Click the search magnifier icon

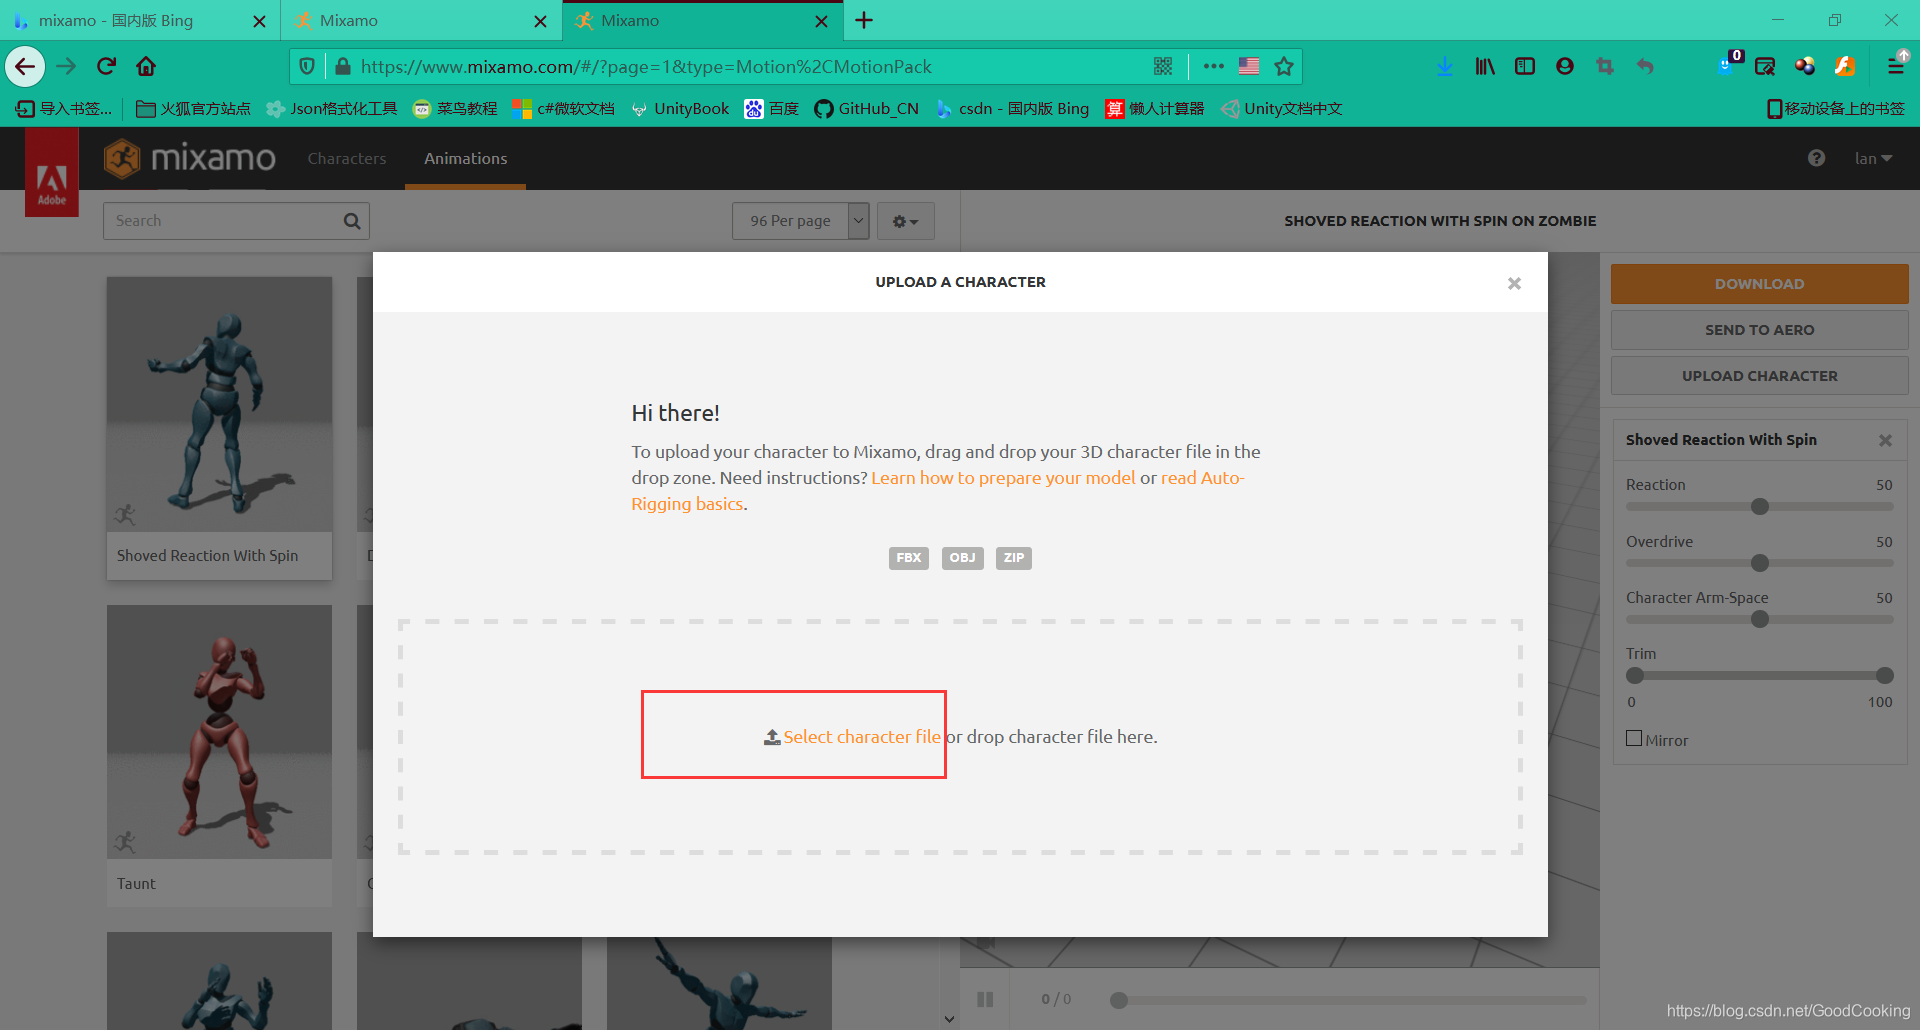click(x=352, y=221)
